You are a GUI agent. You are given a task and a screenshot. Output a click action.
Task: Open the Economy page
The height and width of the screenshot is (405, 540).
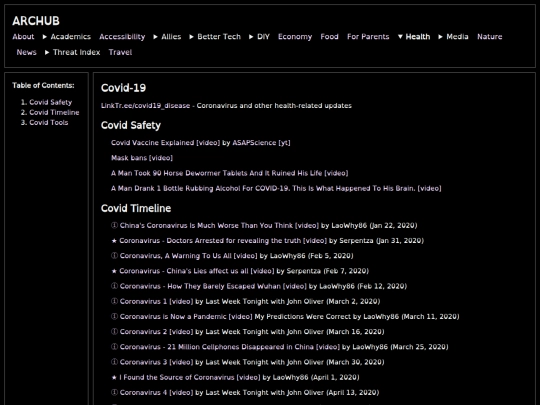pyautogui.click(x=295, y=37)
